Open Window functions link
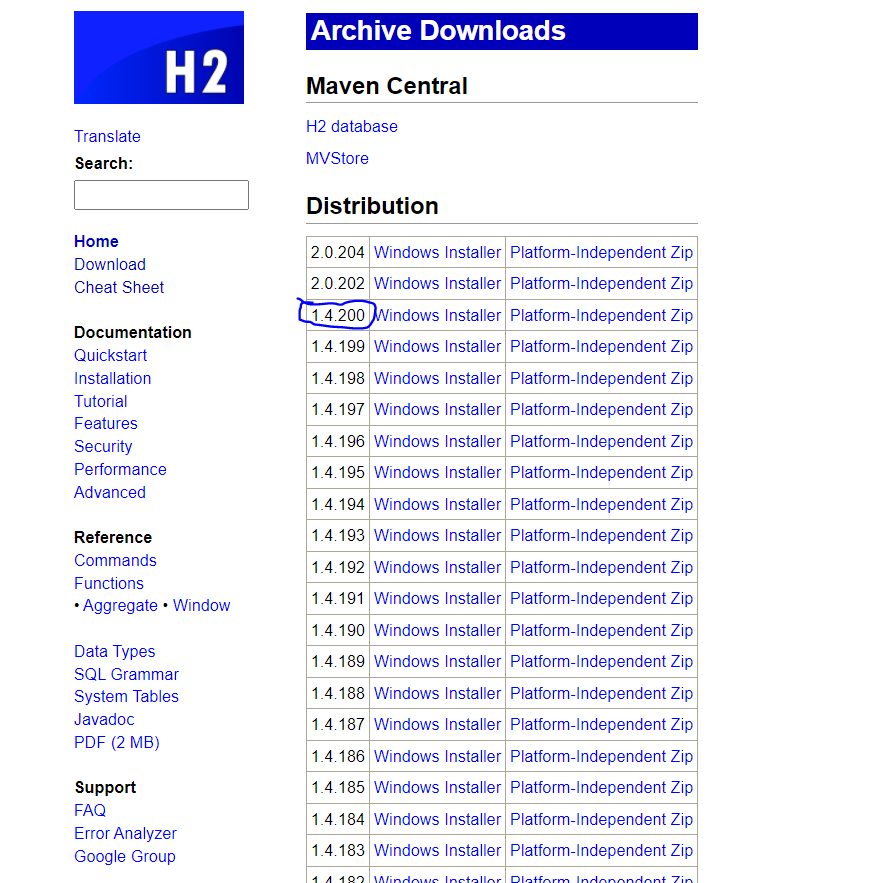 [201, 606]
